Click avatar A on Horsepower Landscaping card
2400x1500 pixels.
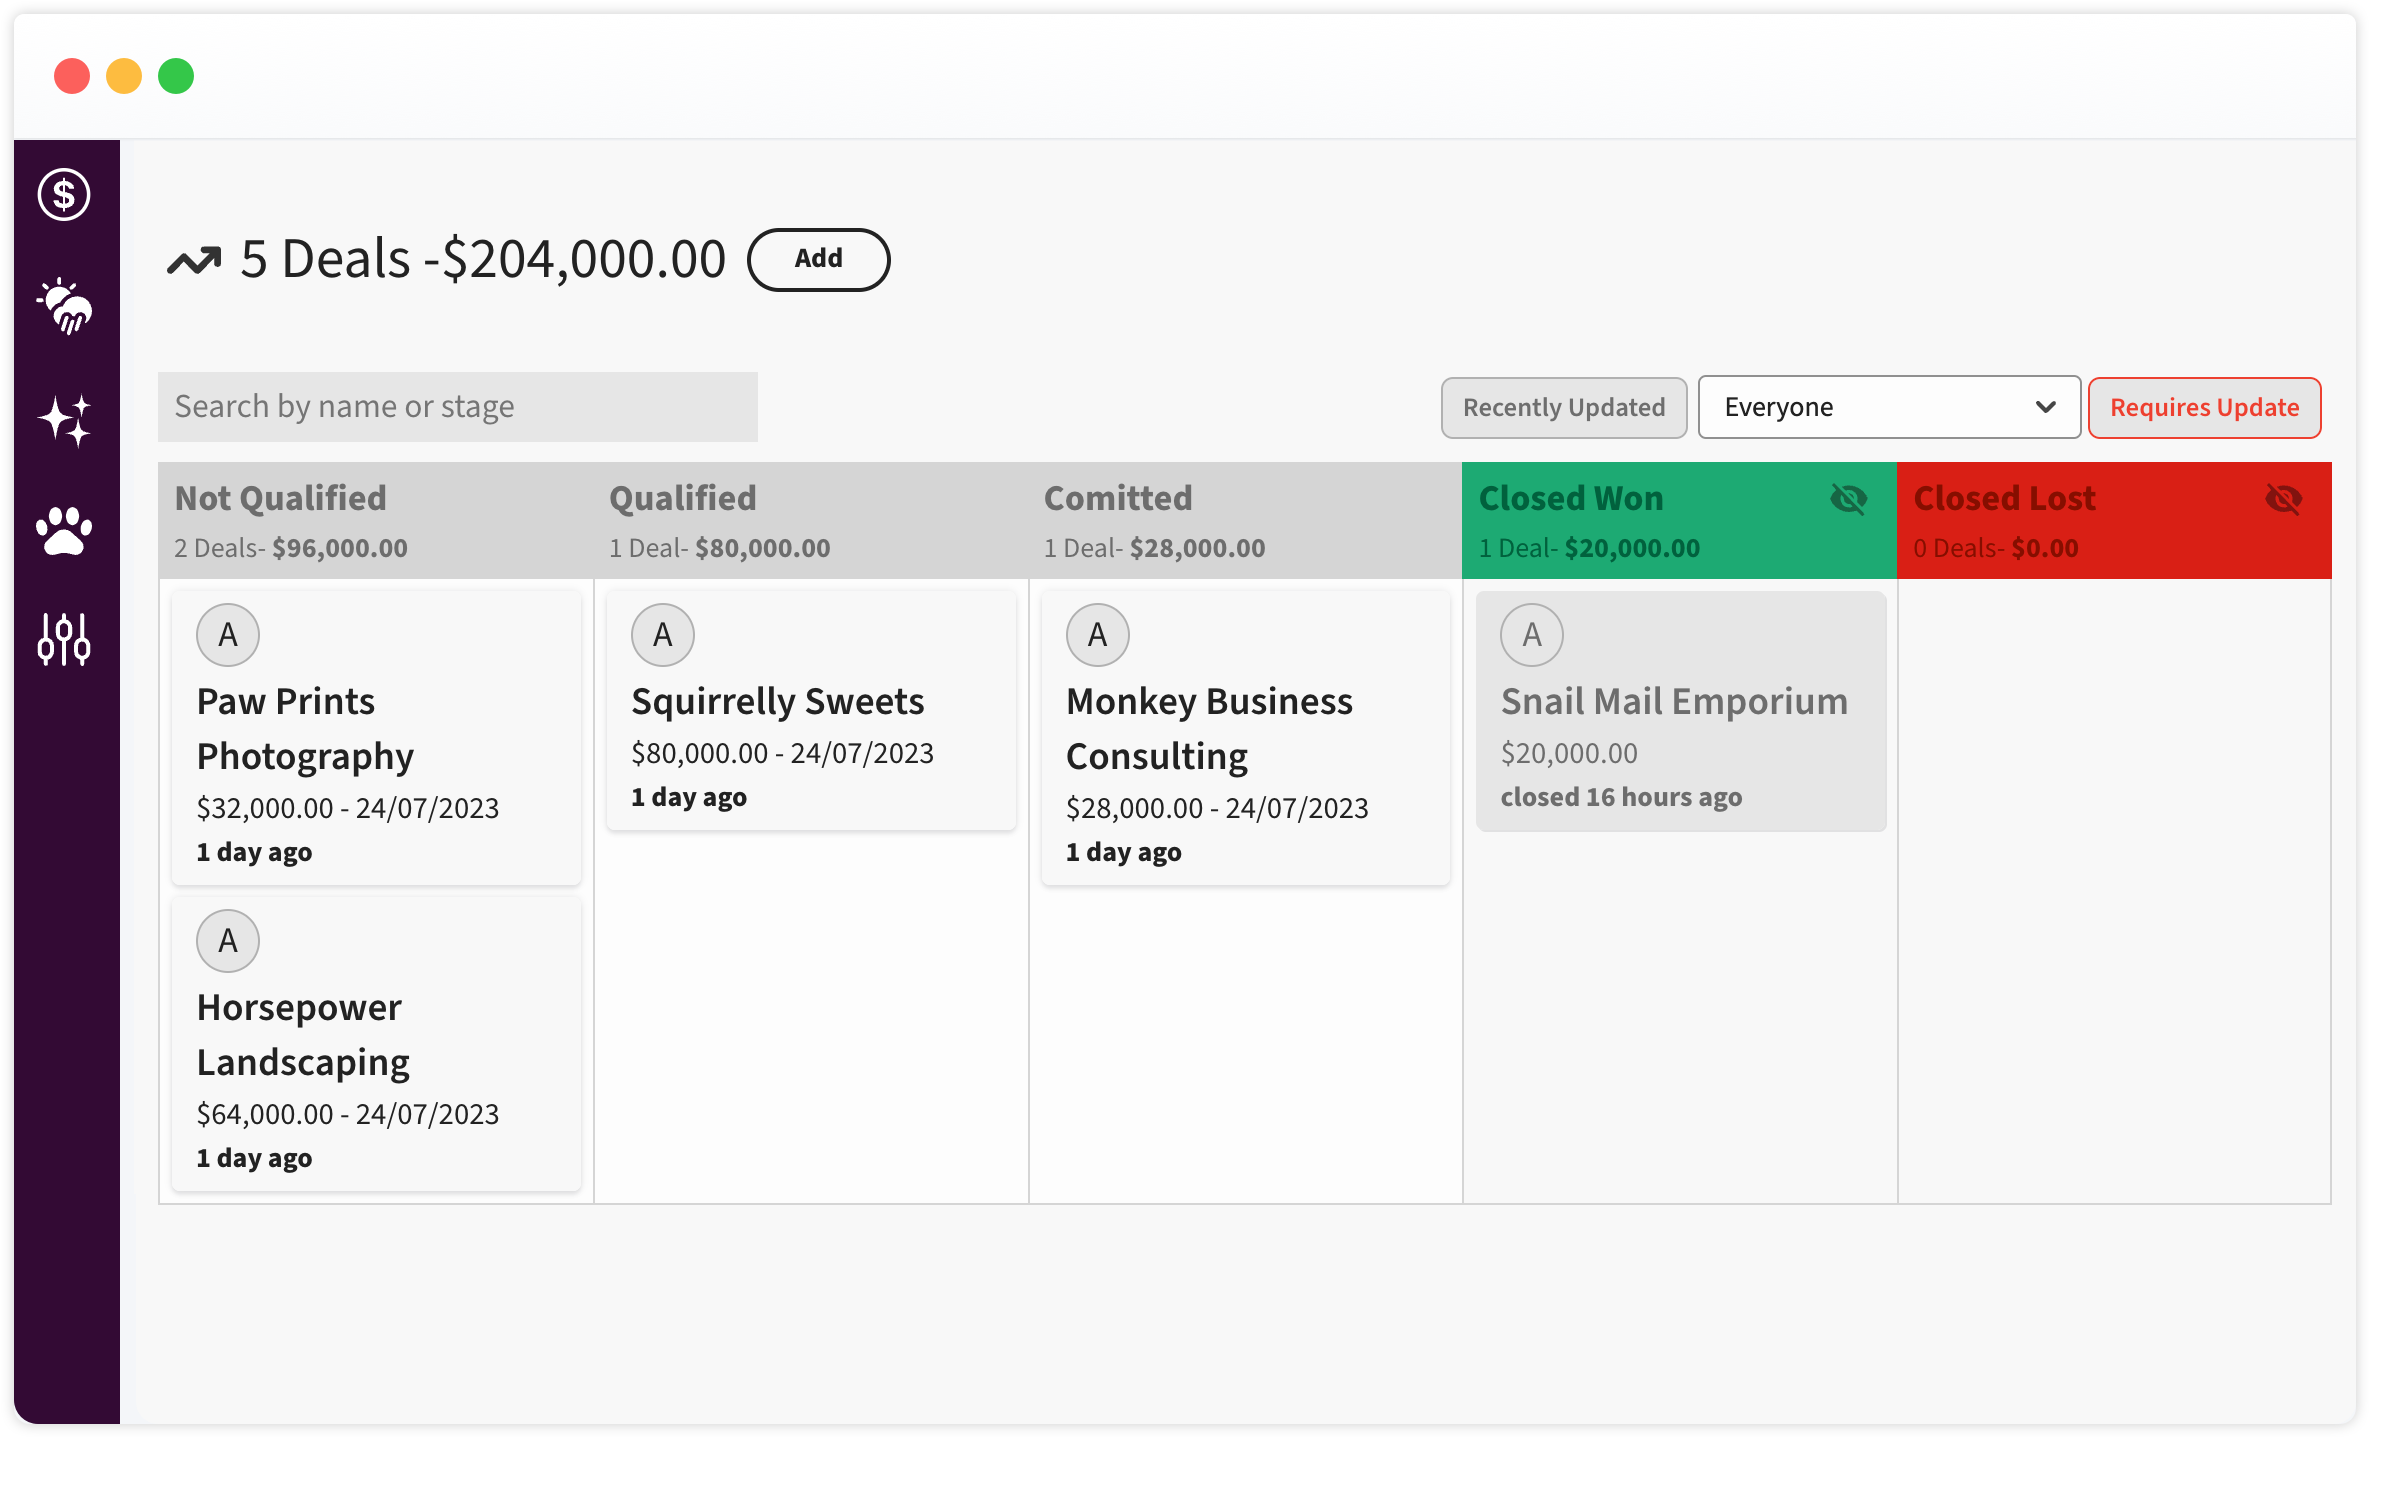(x=228, y=941)
